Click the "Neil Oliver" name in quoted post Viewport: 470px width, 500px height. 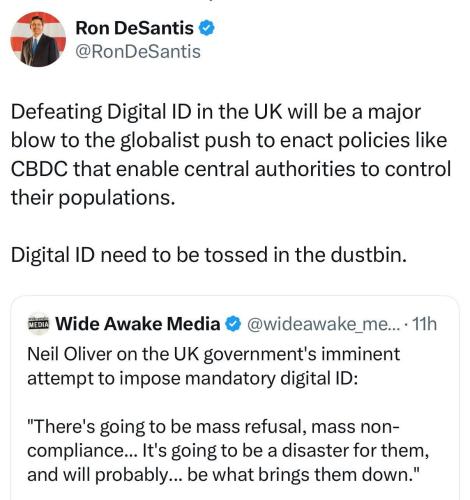(68, 354)
